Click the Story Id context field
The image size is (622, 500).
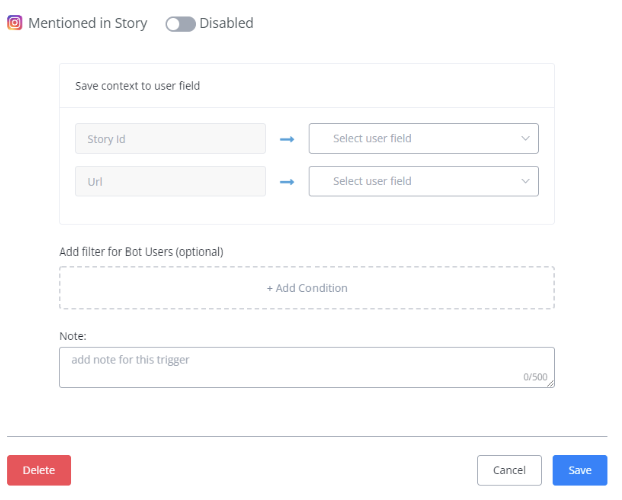[x=170, y=138]
